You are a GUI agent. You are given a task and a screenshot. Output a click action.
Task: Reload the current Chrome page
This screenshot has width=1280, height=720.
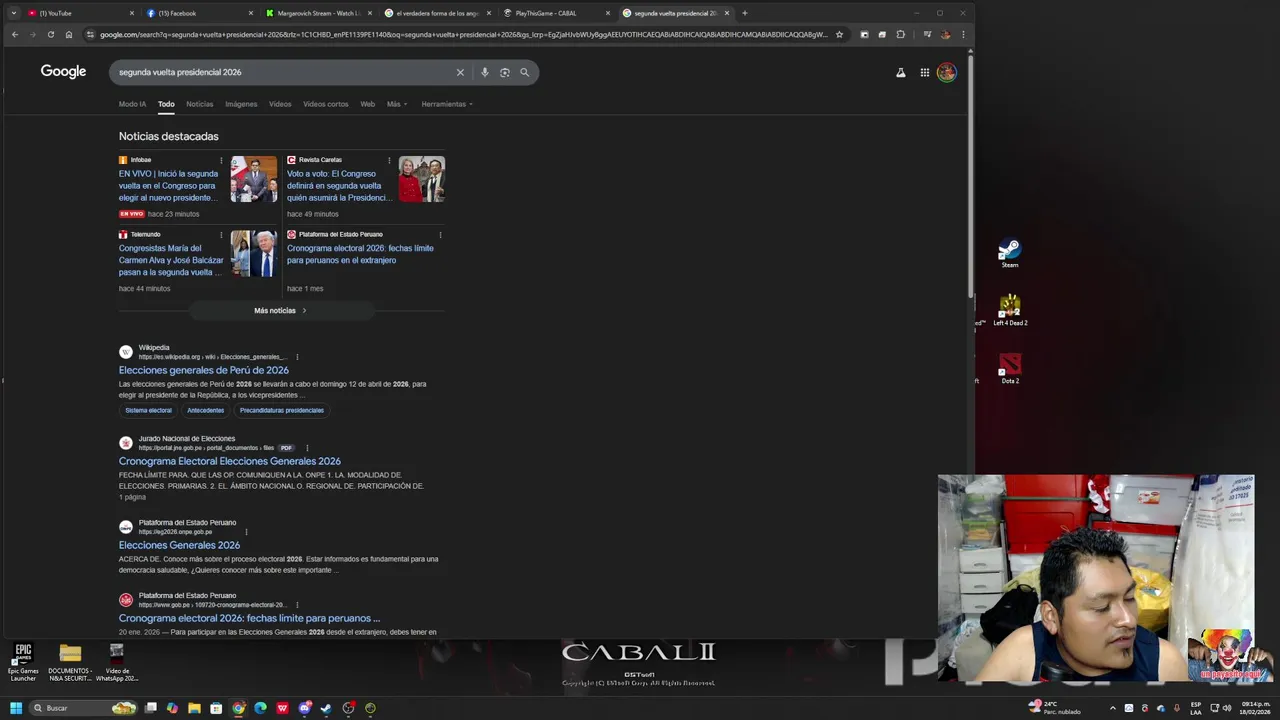point(50,34)
